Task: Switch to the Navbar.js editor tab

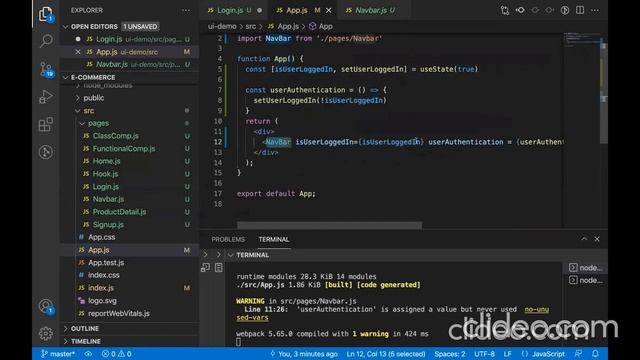Action: (375, 10)
